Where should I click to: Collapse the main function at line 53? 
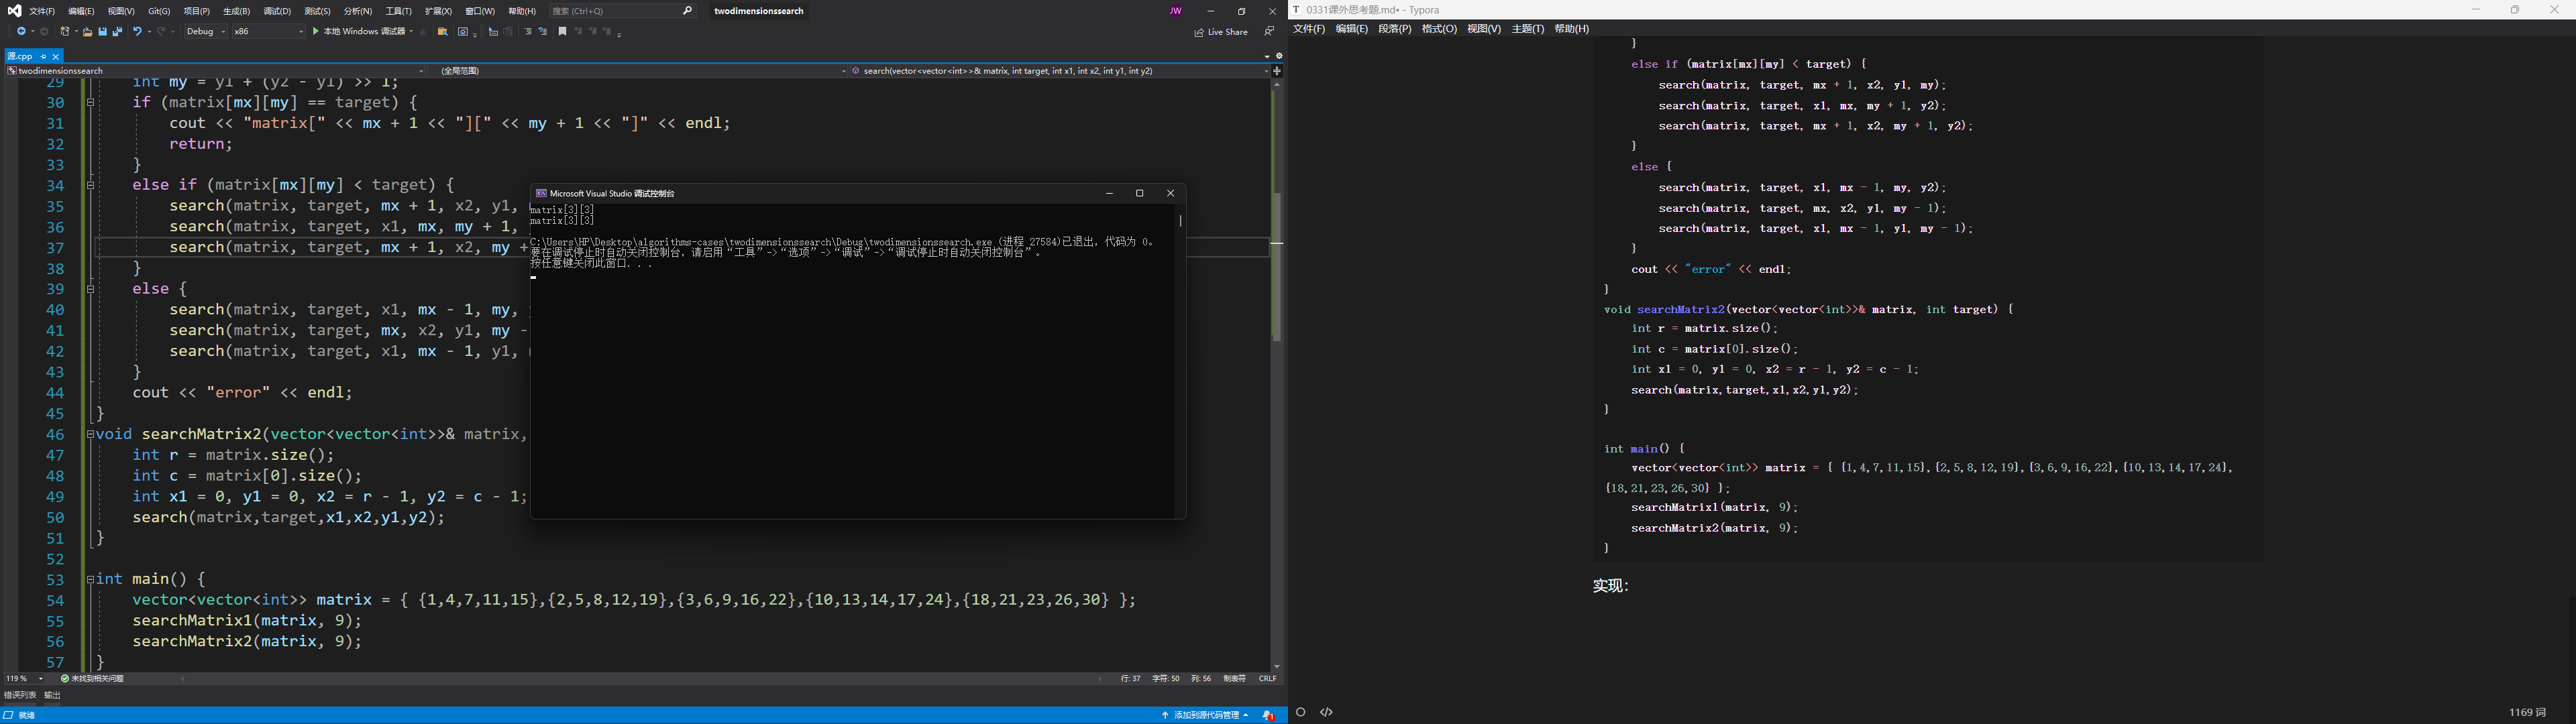(90, 579)
